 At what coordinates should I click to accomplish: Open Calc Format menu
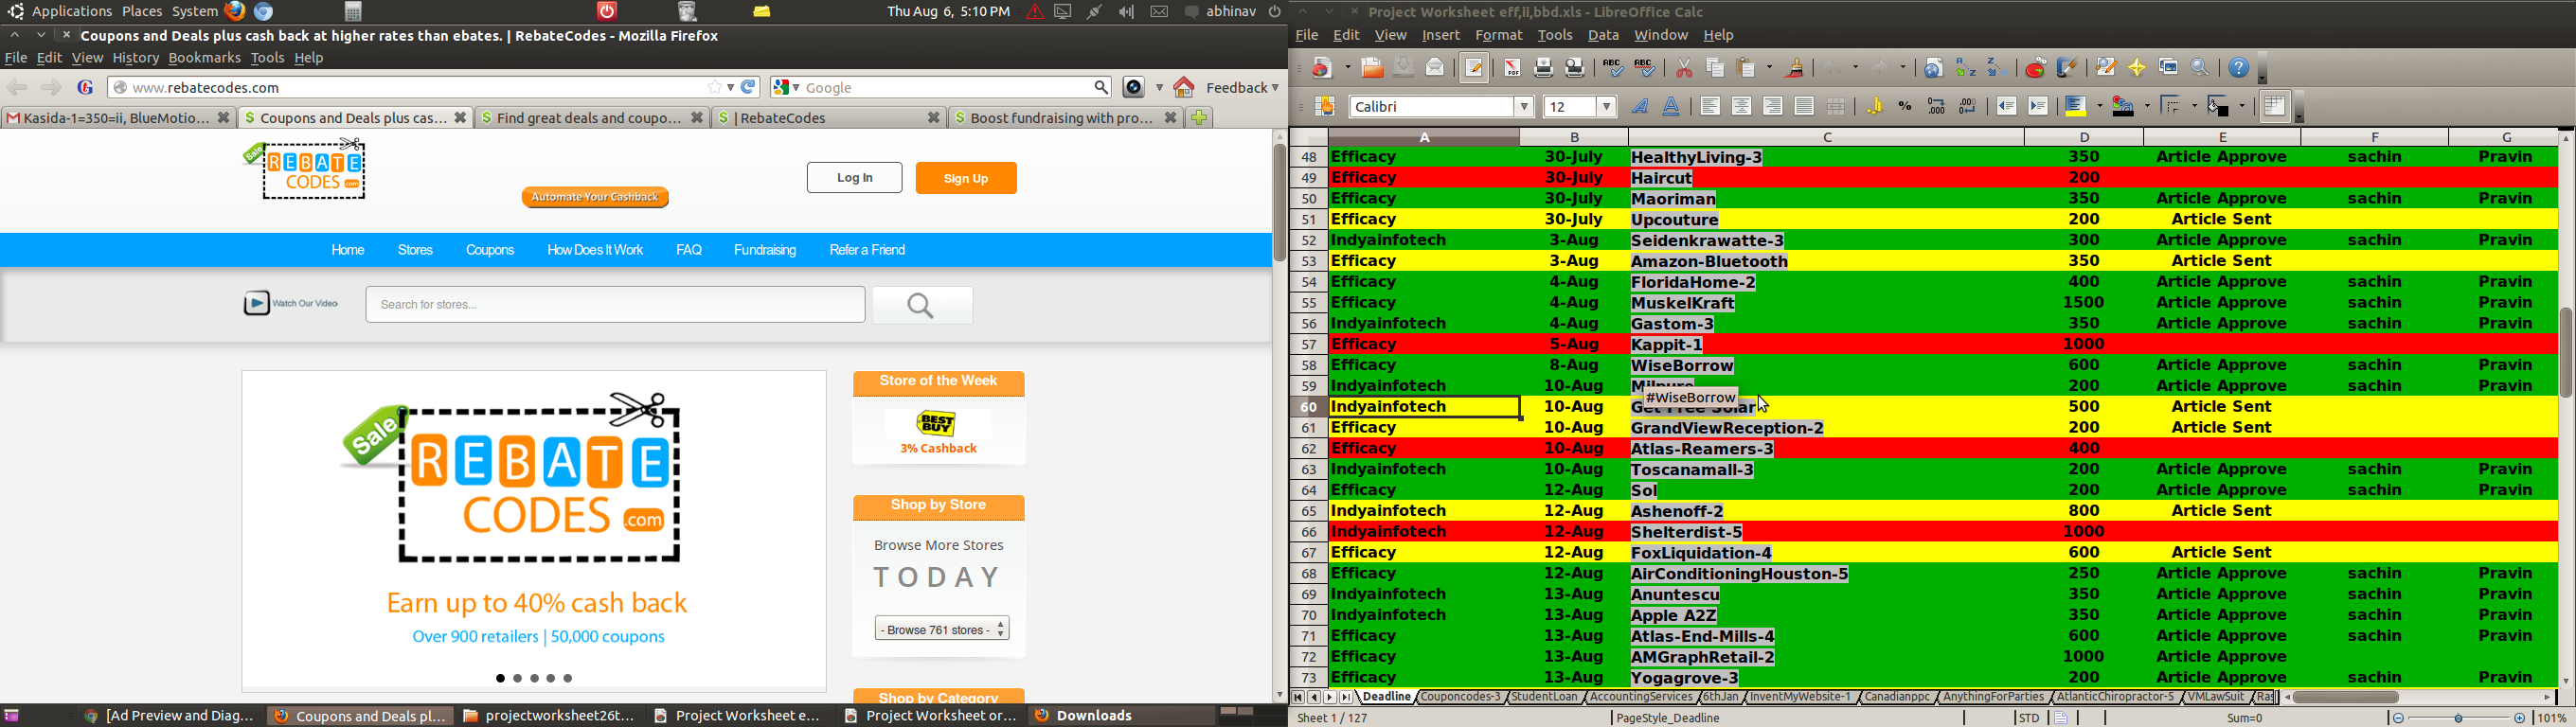pyautogui.click(x=1498, y=36)
